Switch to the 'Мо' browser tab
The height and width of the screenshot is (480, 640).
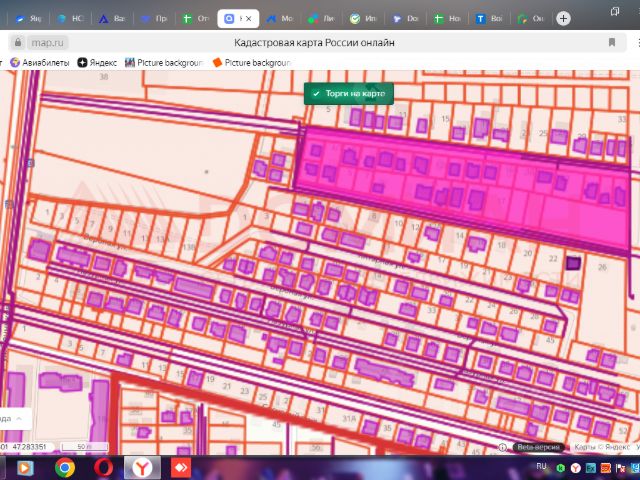(x=279, y=19)
